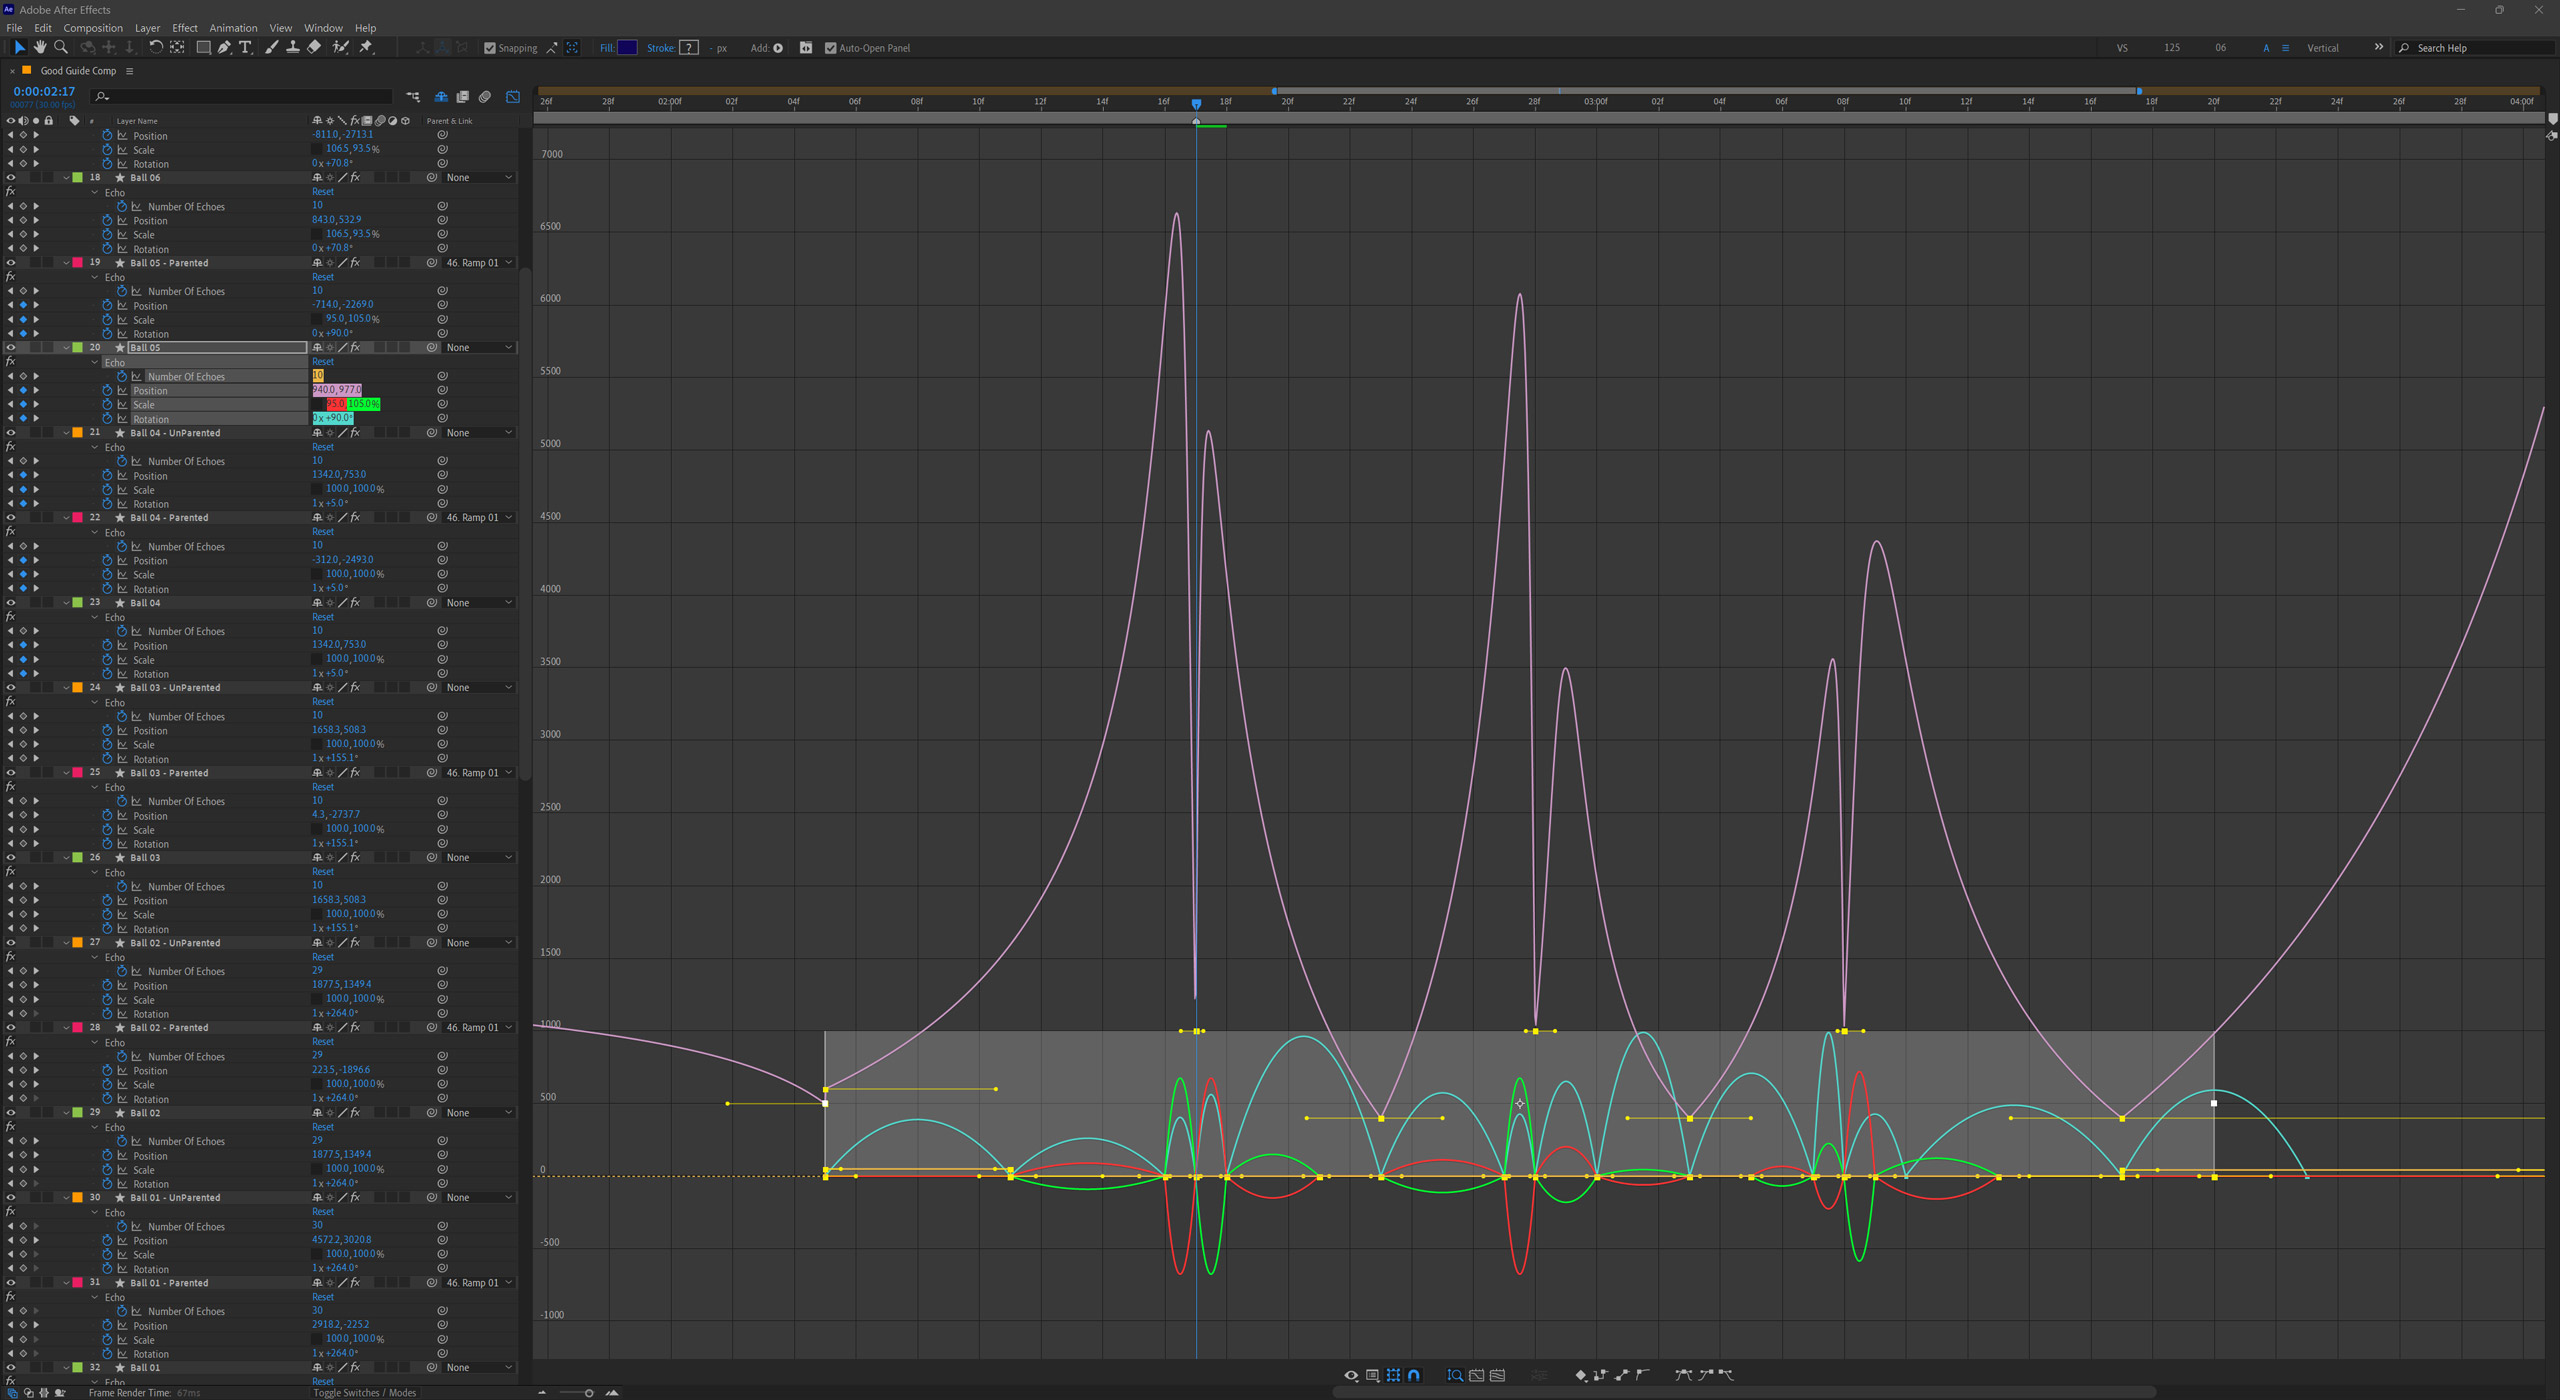Reset the Echo effect on Ball 06
The height and width of the screenshot is (1400, 2560).
(322, 192)
